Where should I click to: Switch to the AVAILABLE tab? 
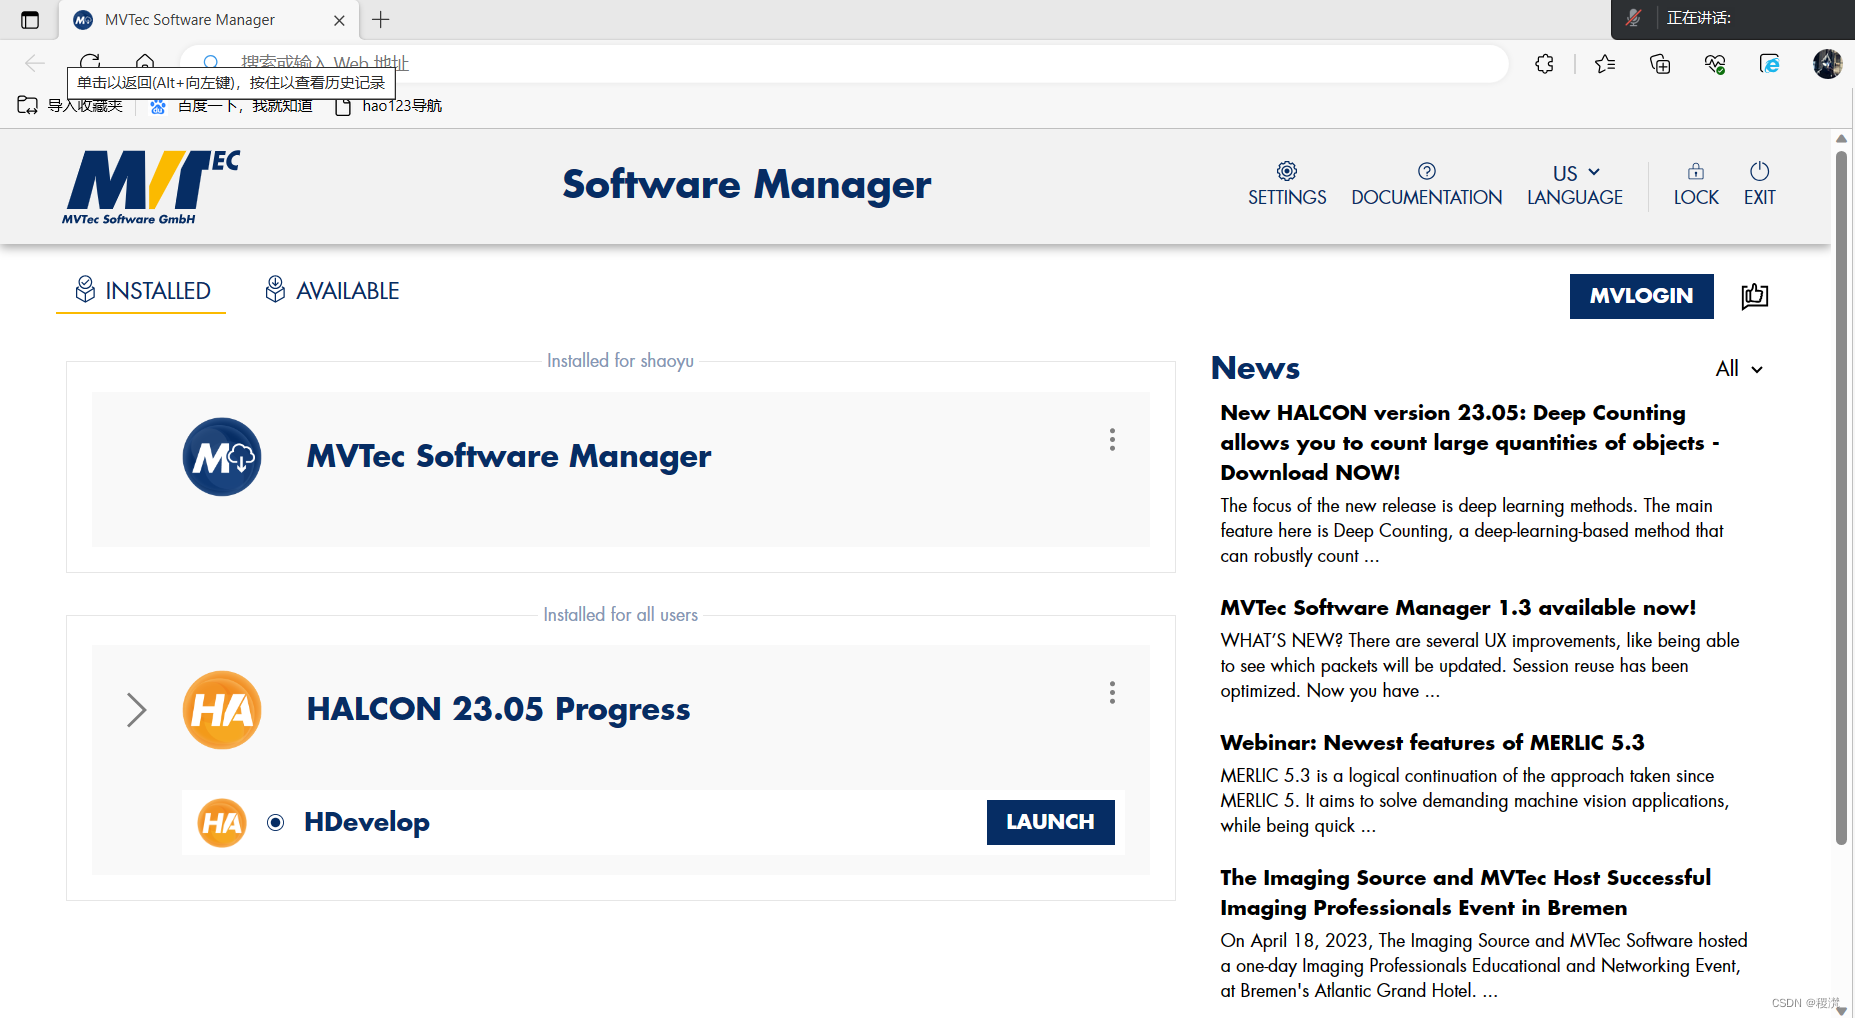tap(331, 291)
